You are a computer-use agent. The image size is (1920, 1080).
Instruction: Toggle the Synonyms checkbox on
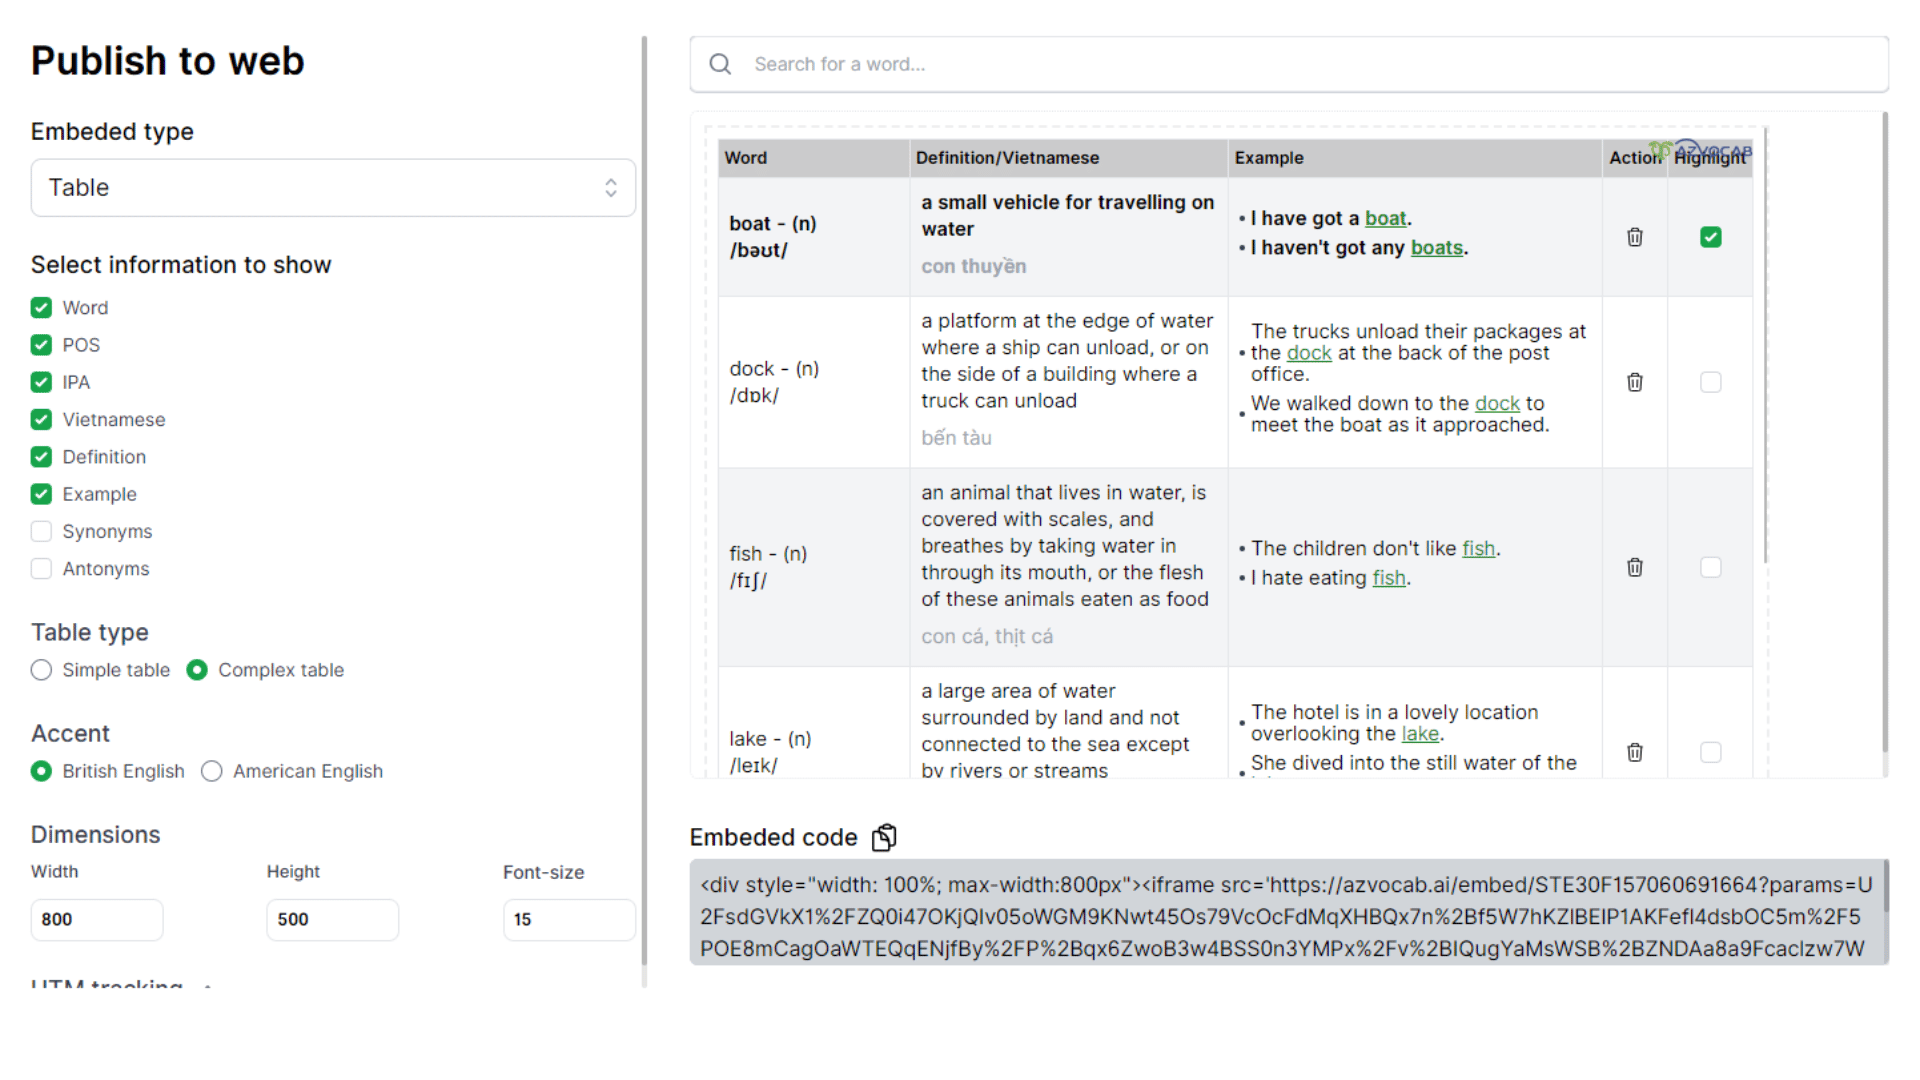pos(42,531)
